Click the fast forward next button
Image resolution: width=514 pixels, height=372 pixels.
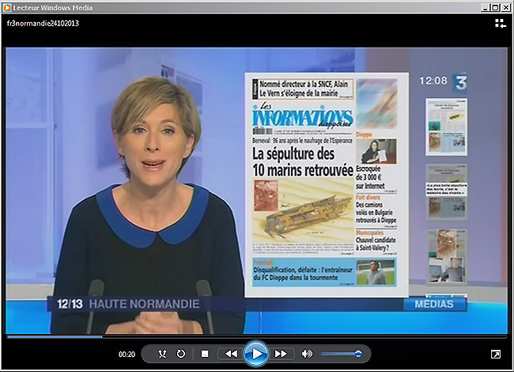281,354
